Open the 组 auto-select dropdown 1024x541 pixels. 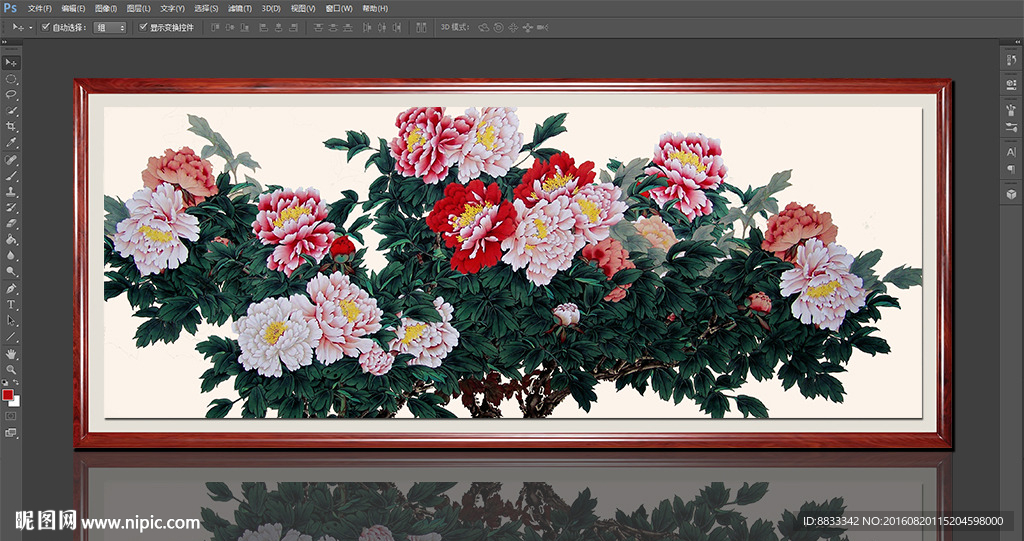click(x=110, y=27)
